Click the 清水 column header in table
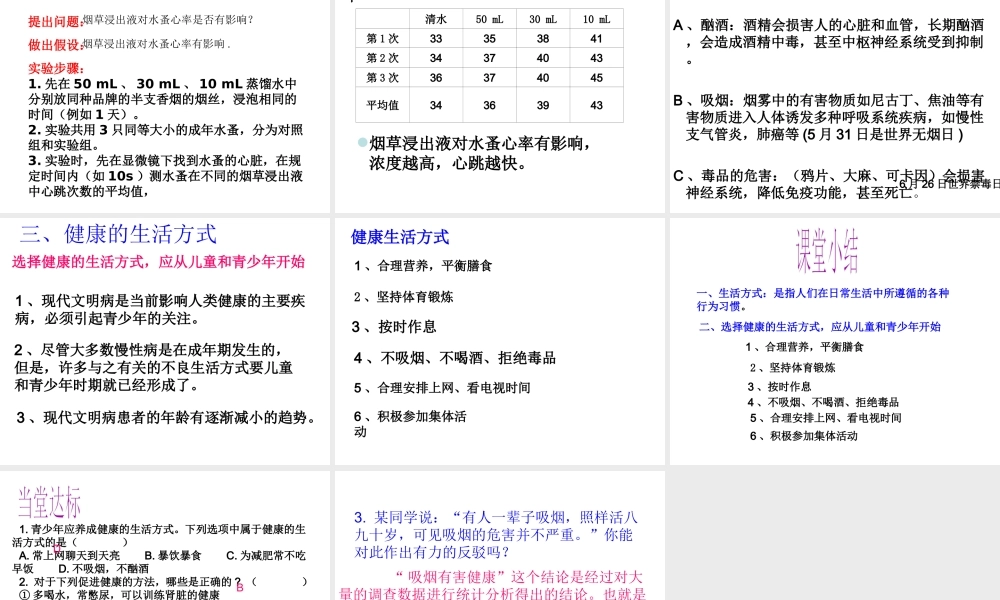Screen dimensions: 1000x600 pos(436,19)
